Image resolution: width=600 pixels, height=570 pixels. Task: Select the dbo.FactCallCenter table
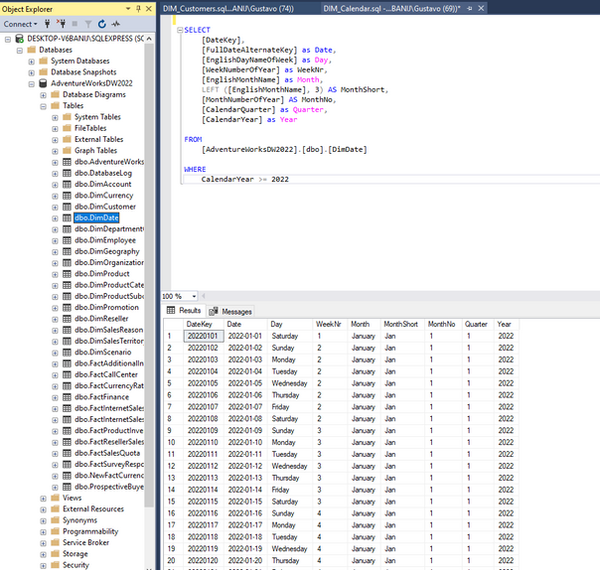(106, 375)
